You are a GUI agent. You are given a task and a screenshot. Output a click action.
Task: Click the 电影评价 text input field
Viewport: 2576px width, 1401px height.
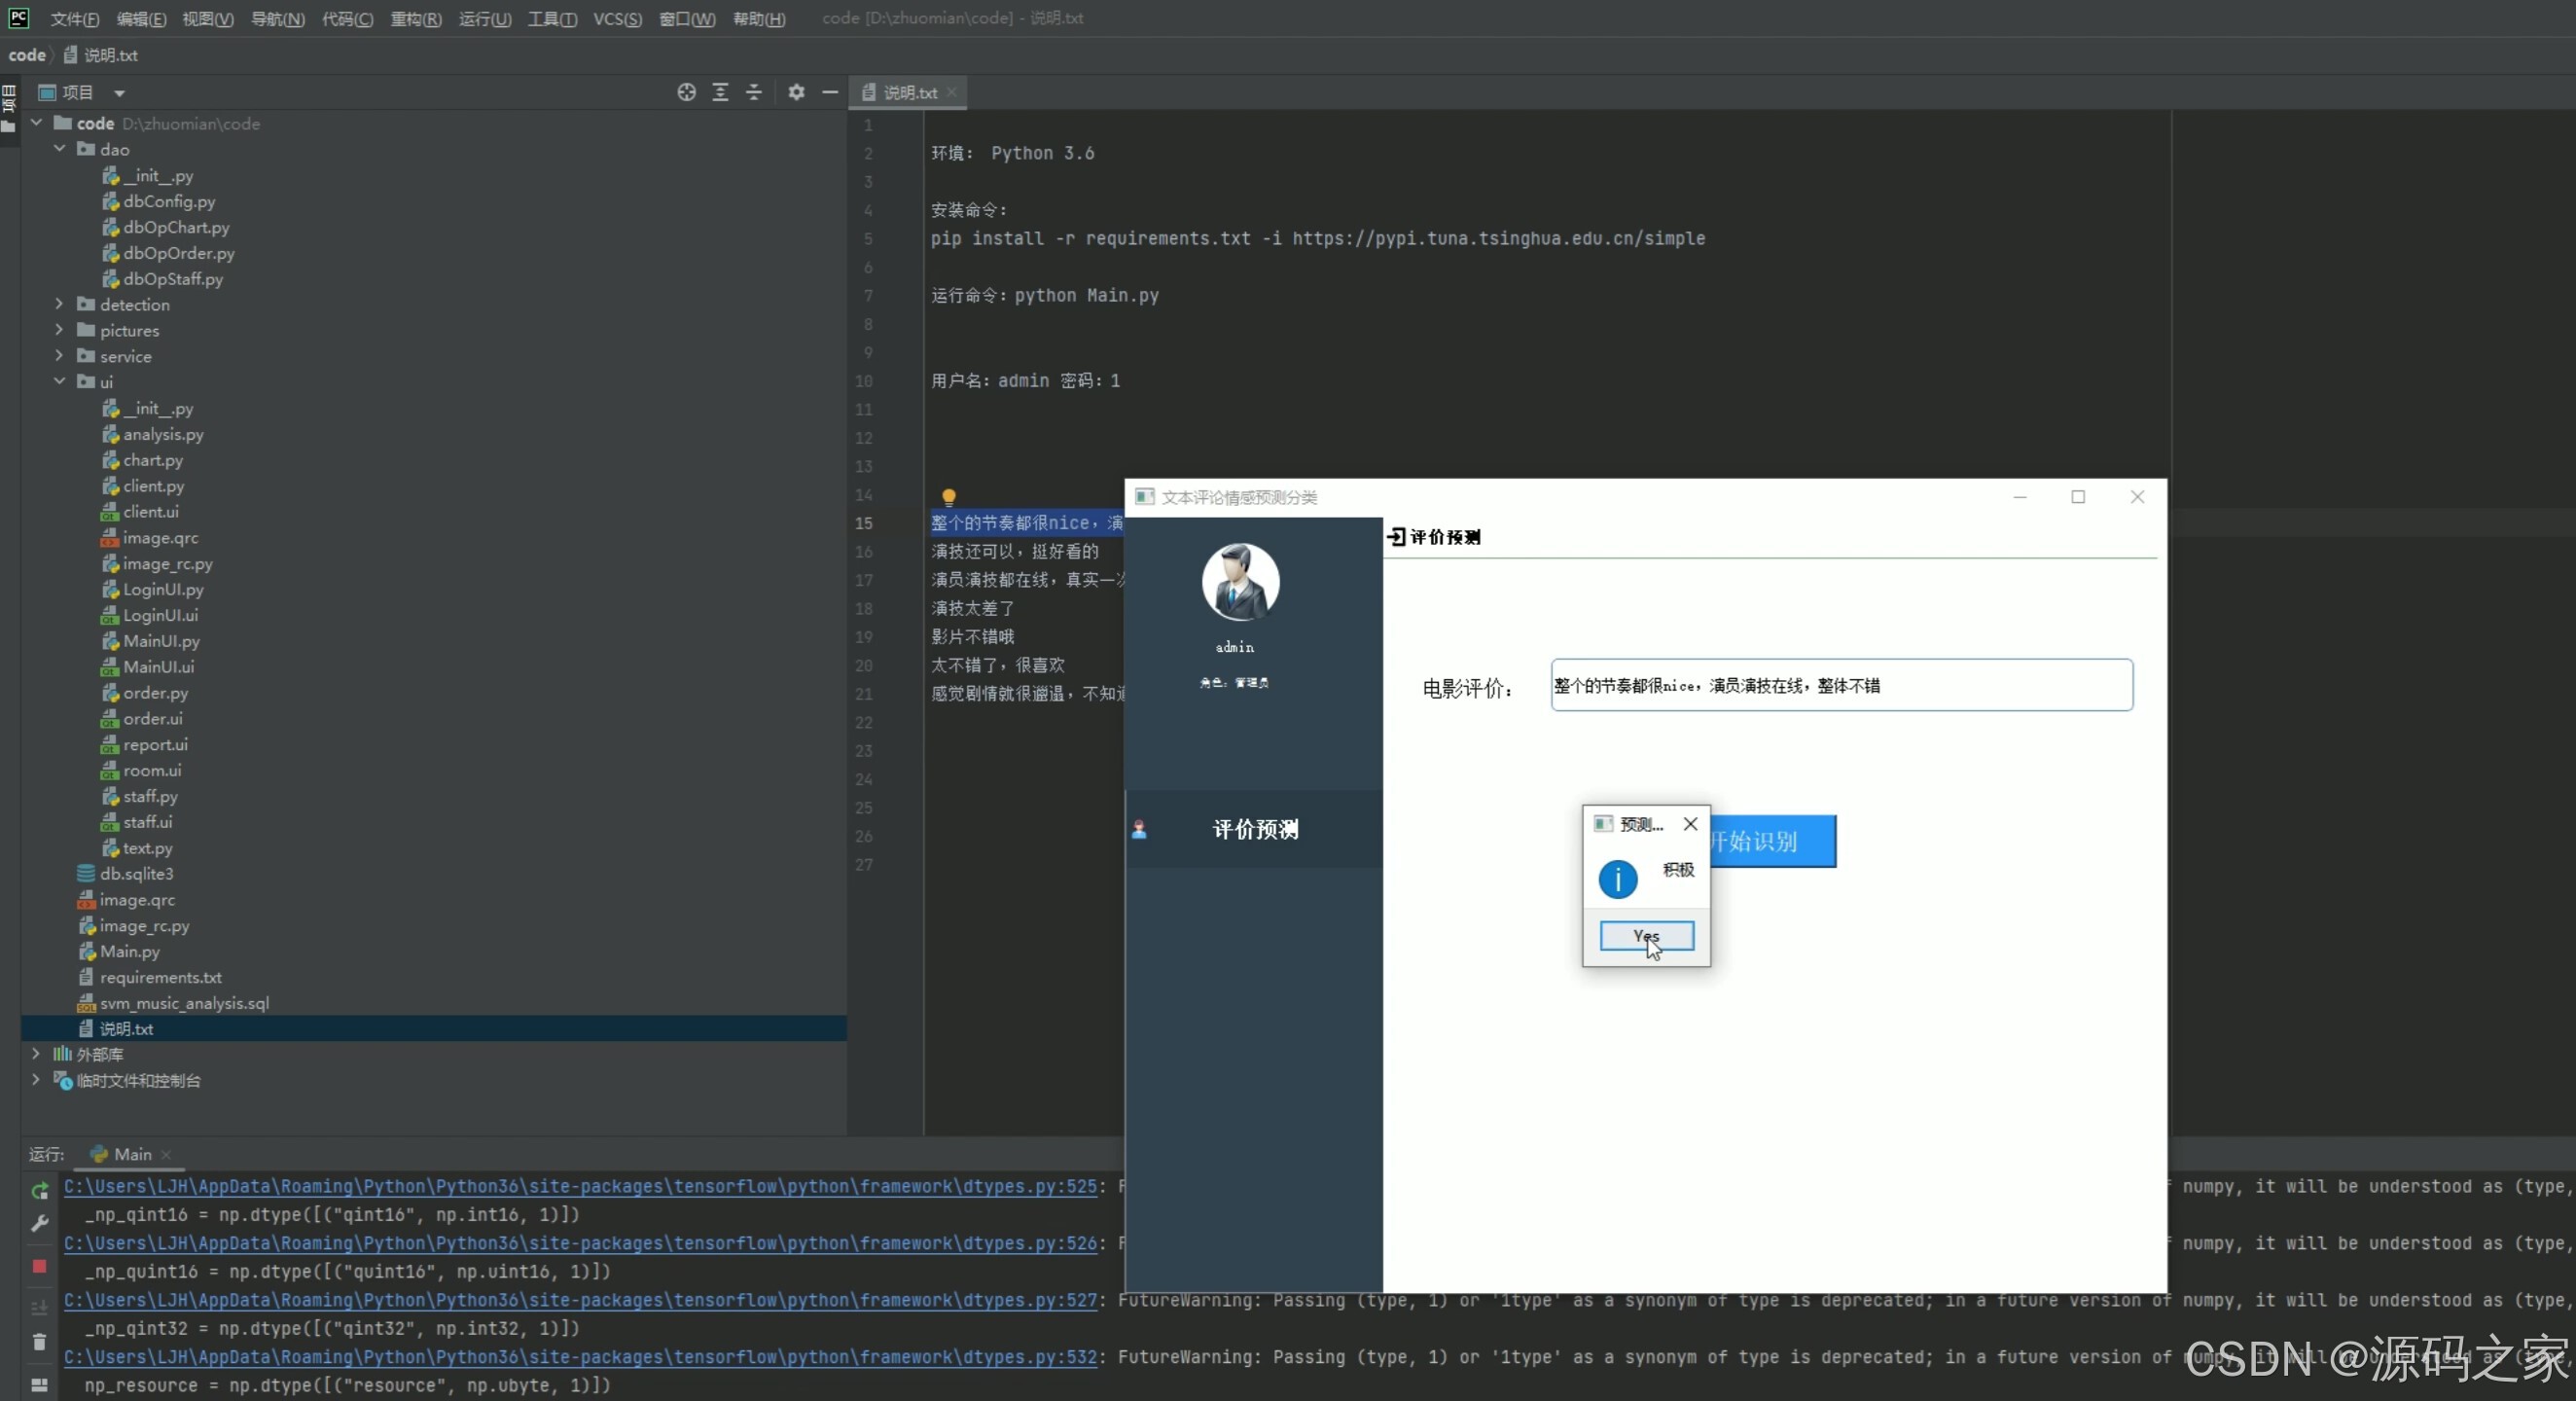[x=1841, y=685]
